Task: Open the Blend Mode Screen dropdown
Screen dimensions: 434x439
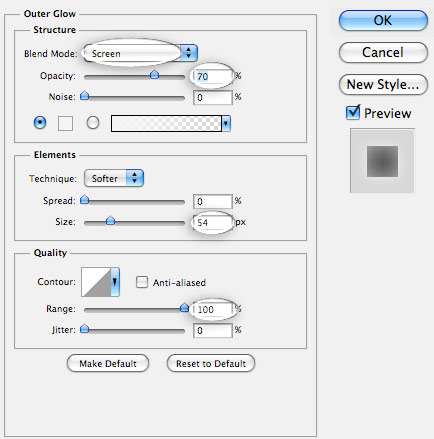Action: 140,53
